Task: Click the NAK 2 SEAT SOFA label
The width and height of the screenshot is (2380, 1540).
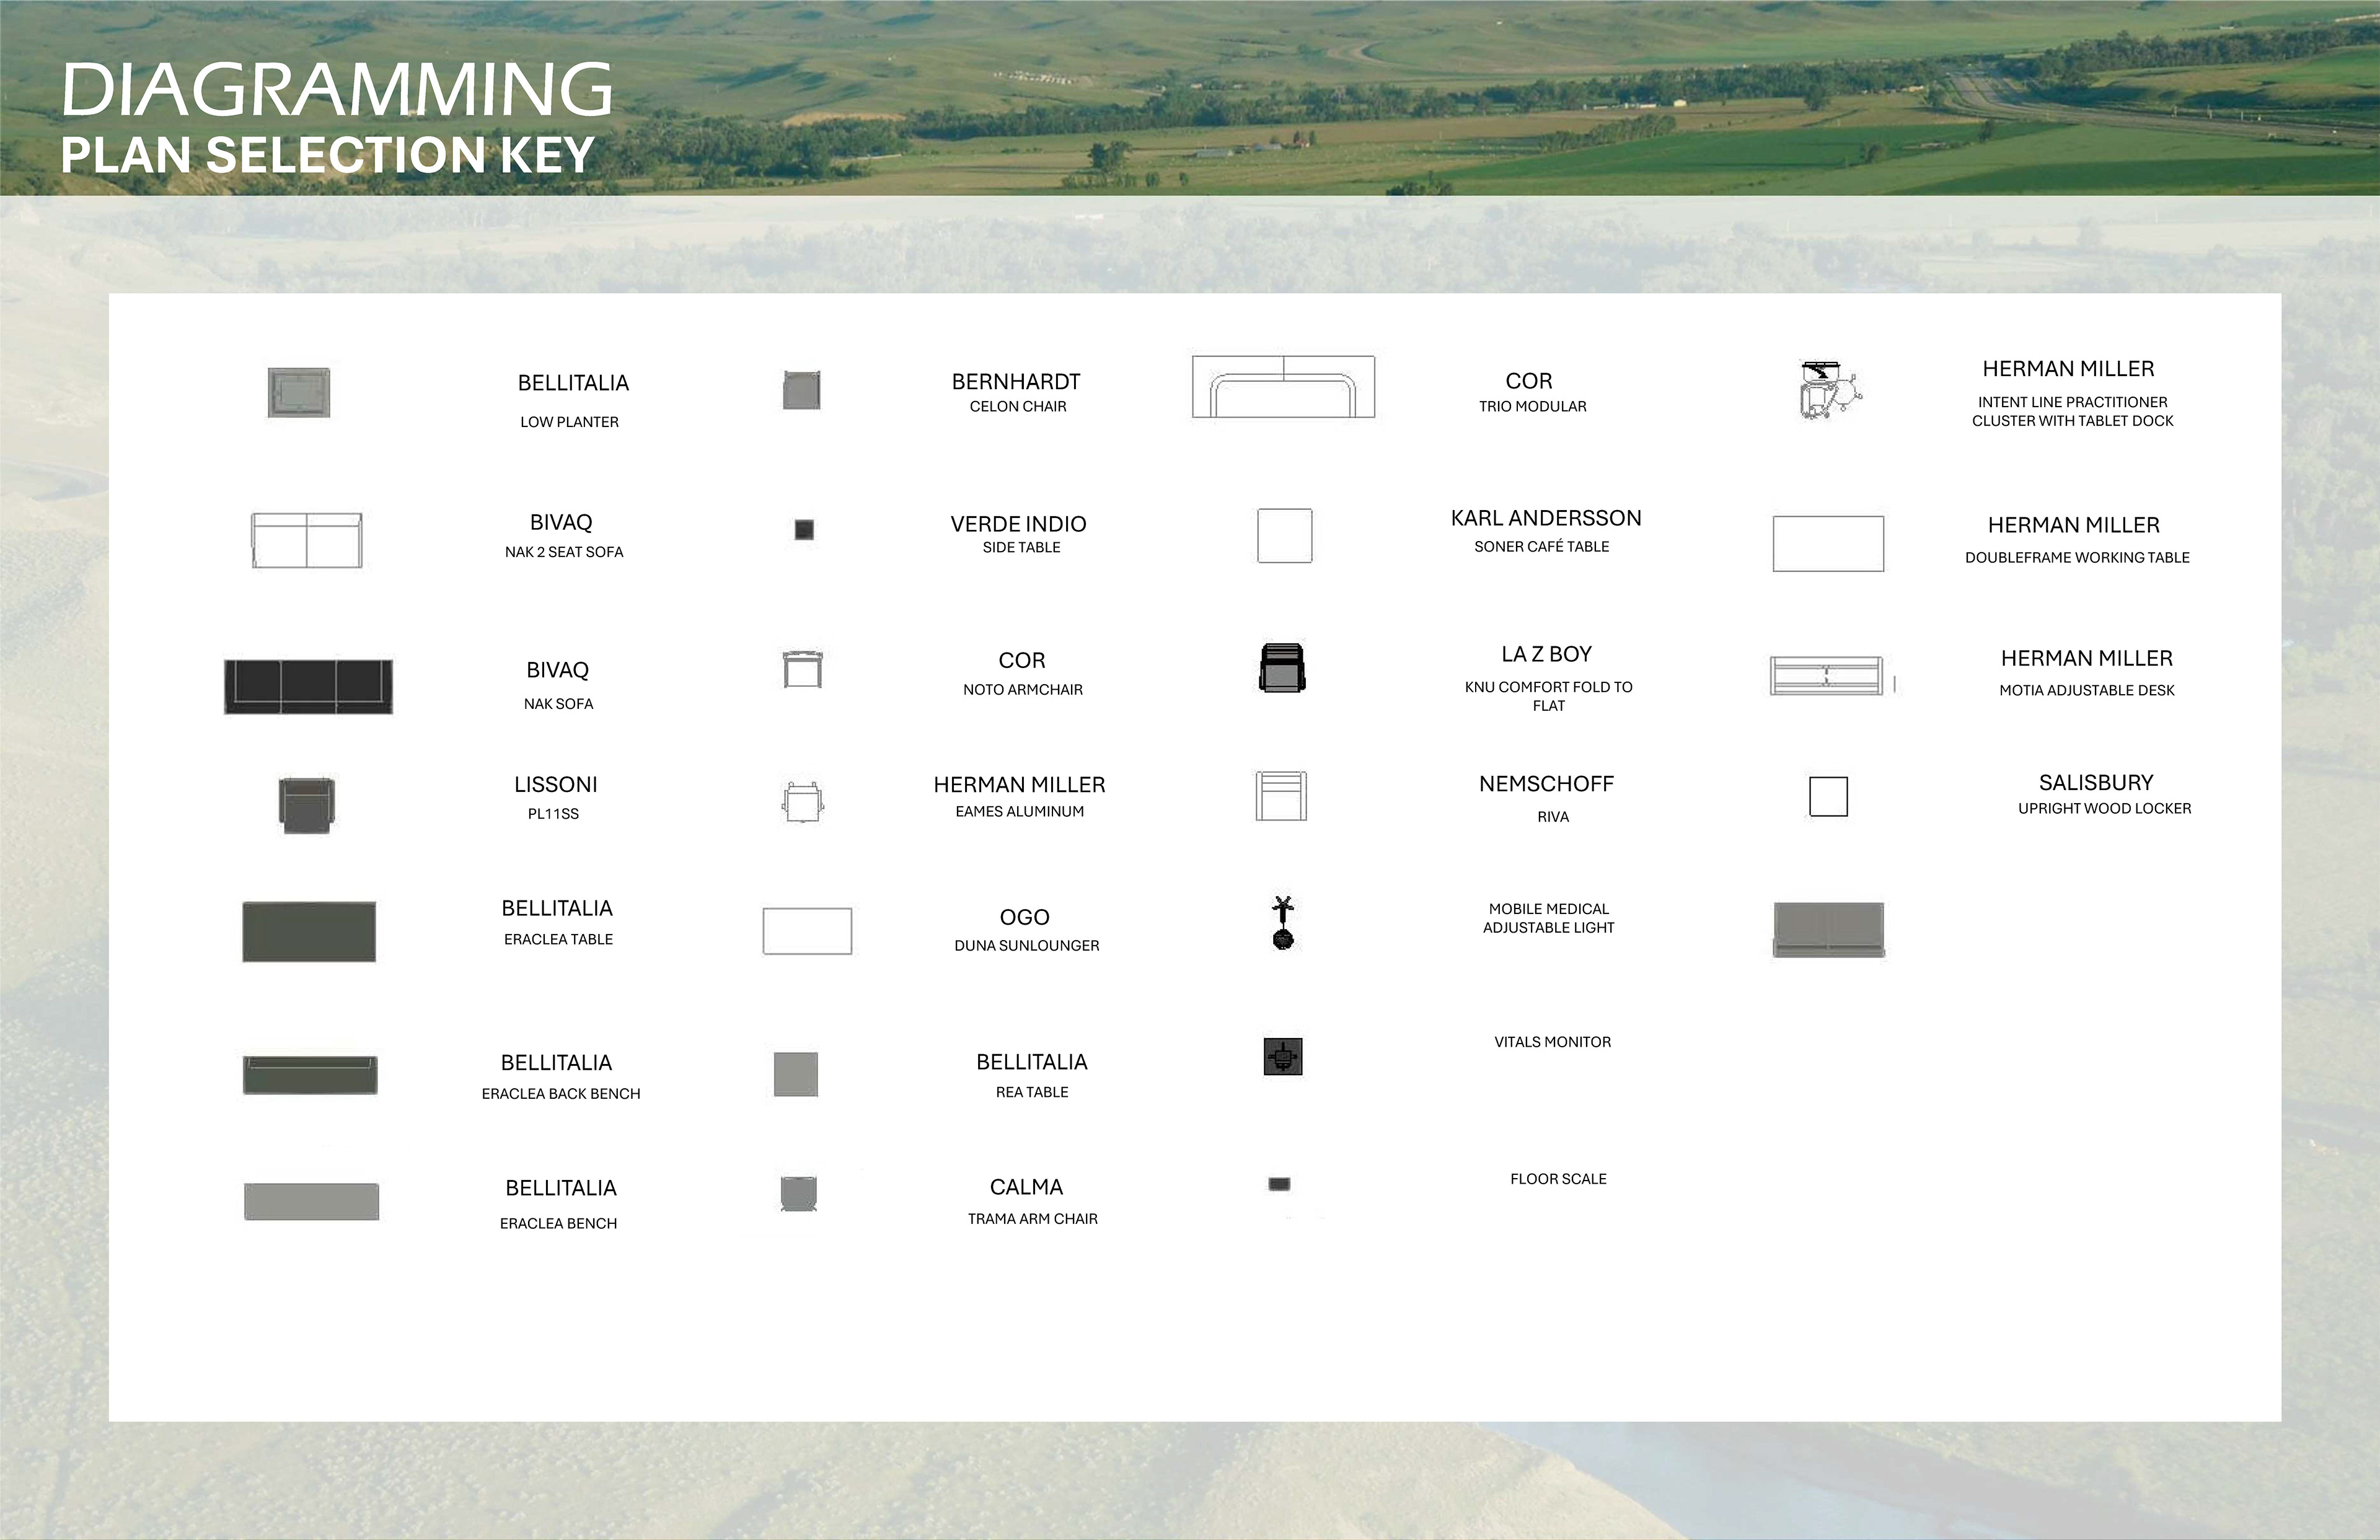Action: click(564, 552)
